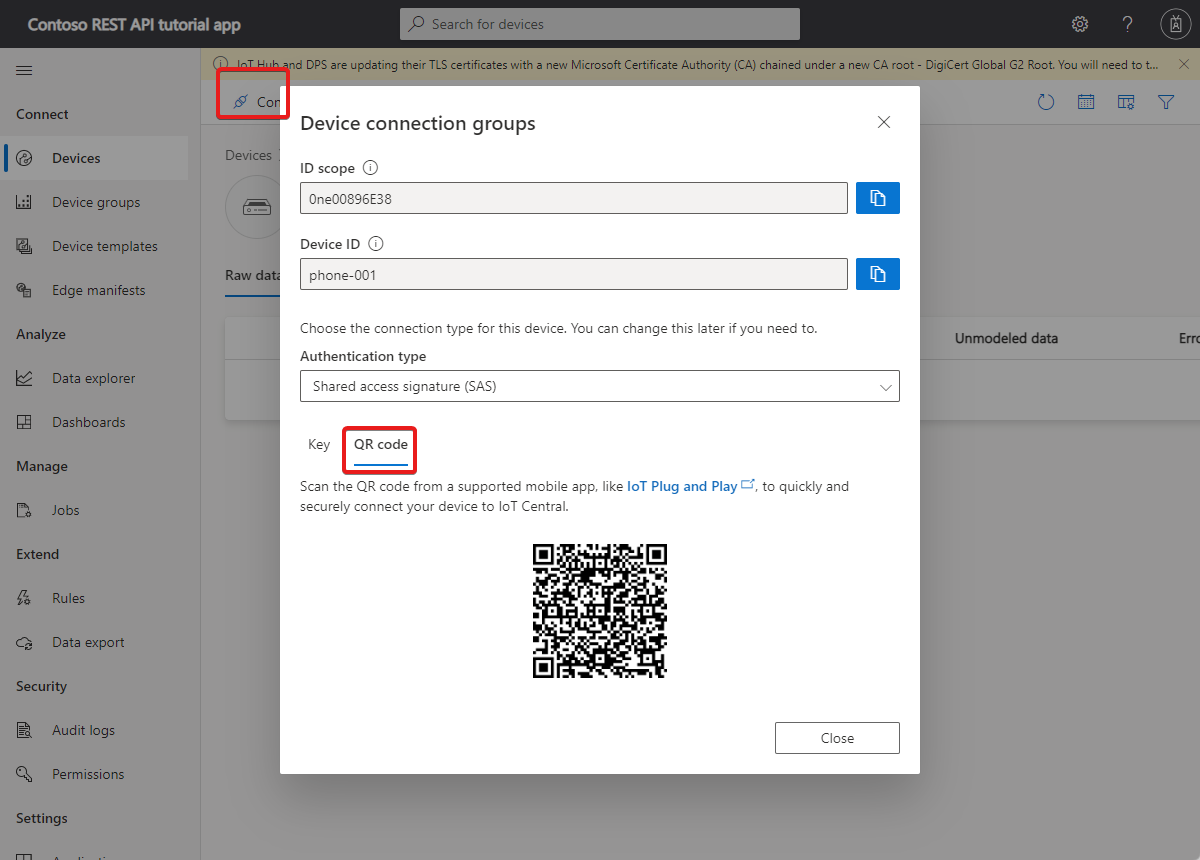Refresh the device data view
1200x860 pixels.
pyautogui.click(x=1046, y=101)
